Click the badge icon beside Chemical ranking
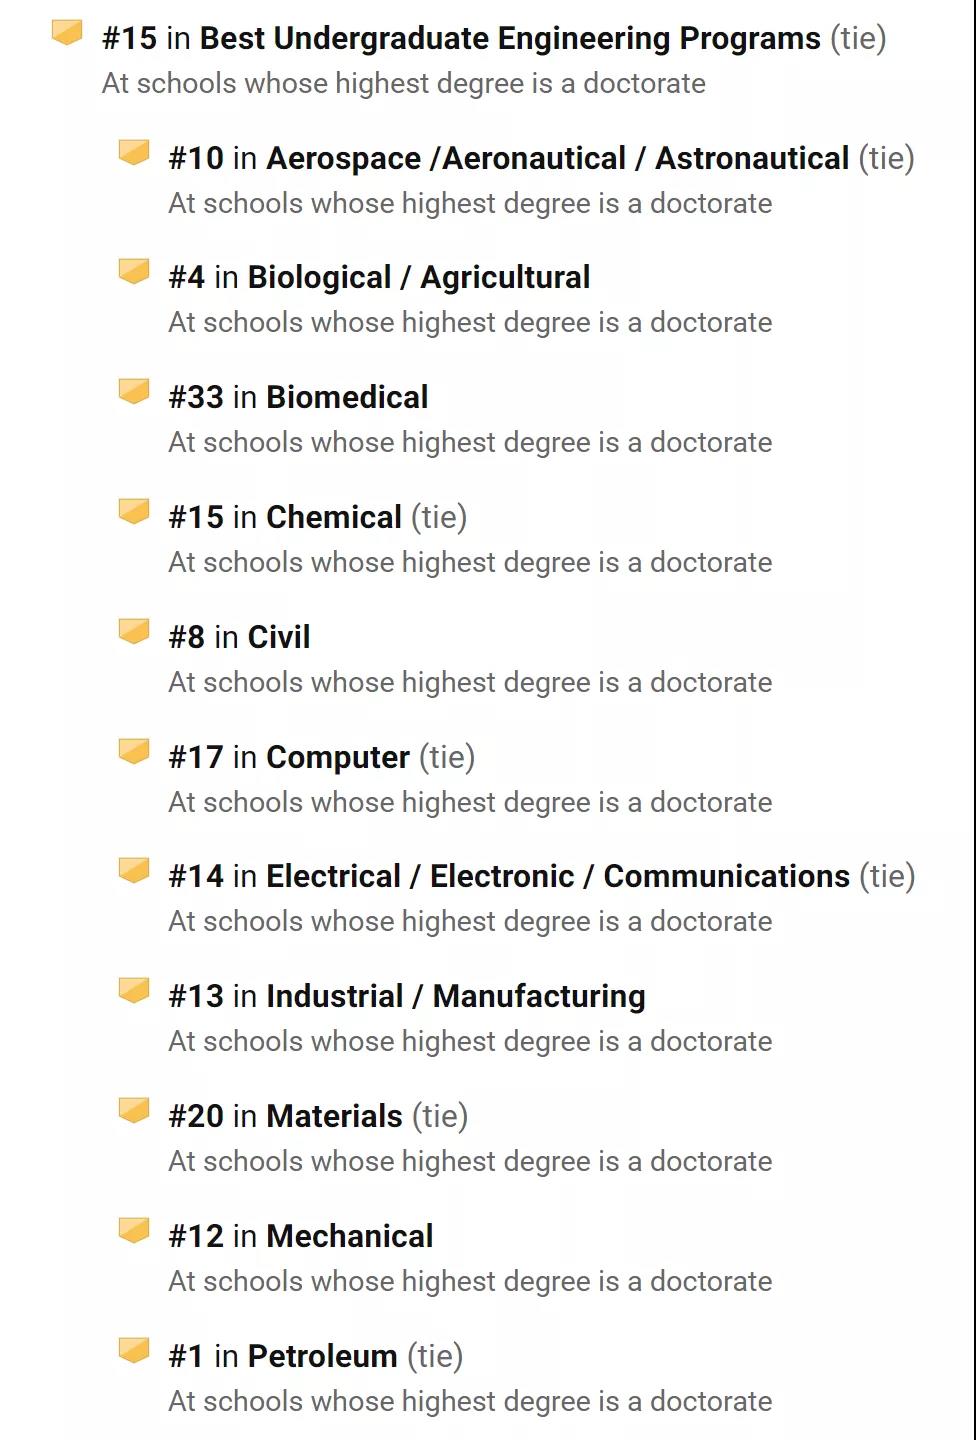 click(134, 511)
